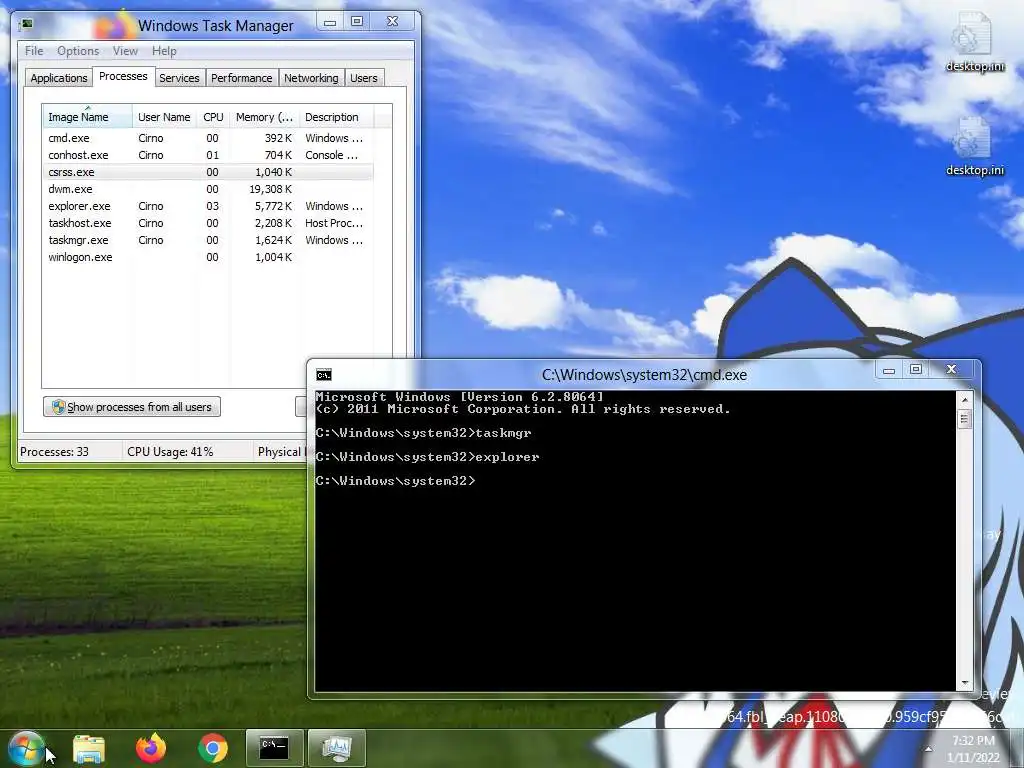Viewport: 1024px width, 768px height.
Task: Select the dwm.exe process row
Action: [208, 189]
